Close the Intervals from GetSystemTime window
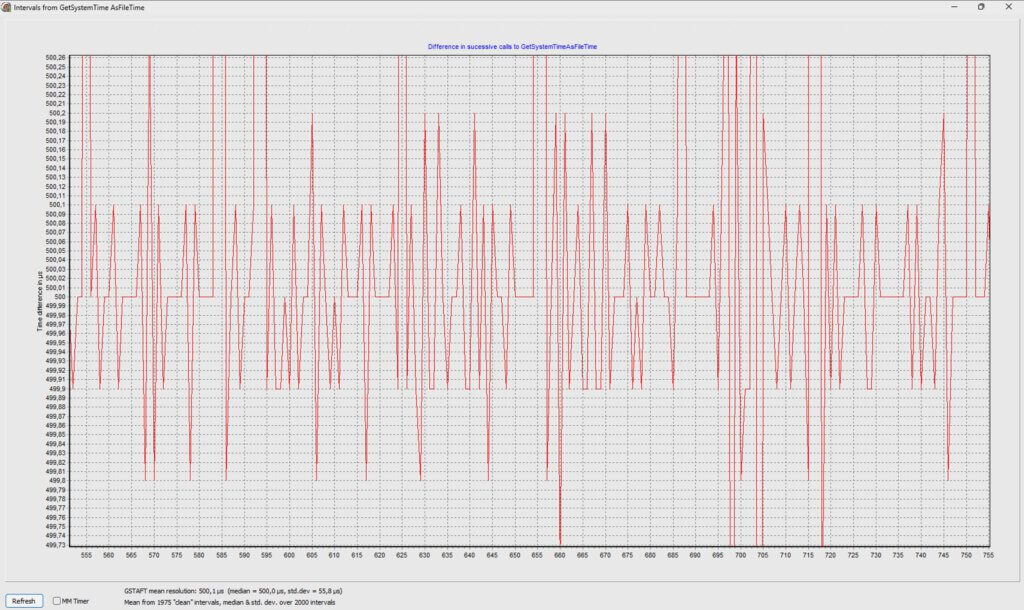The width and height of the screenshot is (1024, 610). pos(1012,7)
